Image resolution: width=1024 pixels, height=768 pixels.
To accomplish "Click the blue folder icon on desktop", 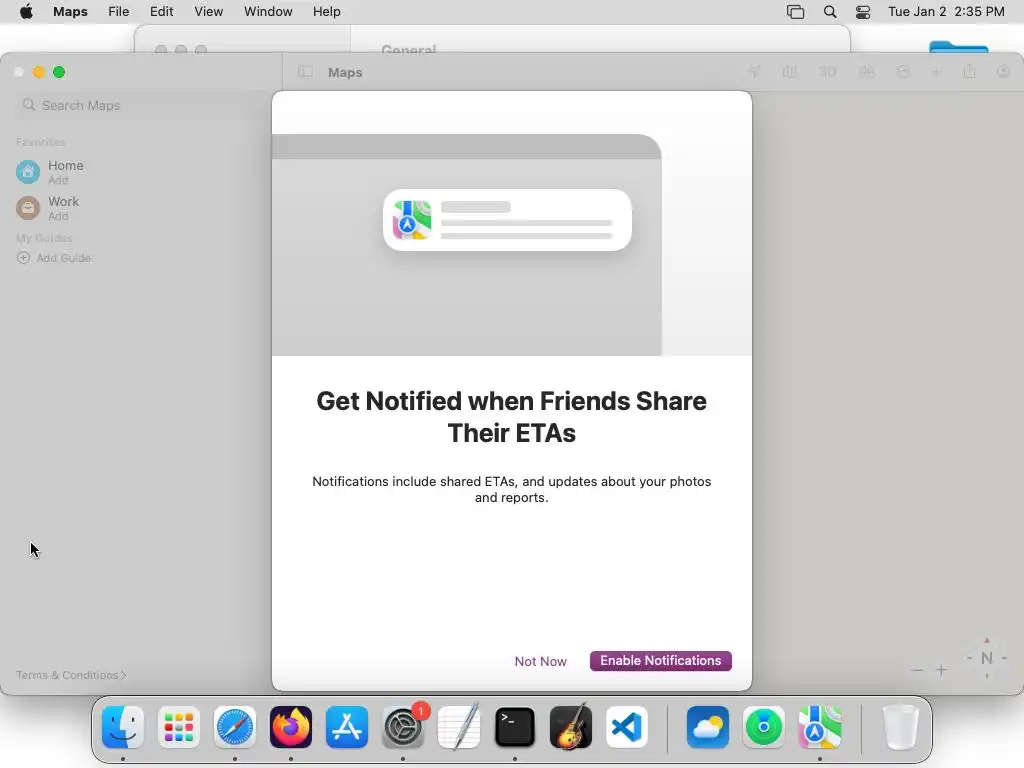I will pyautogui.click(x=958, y=46).
